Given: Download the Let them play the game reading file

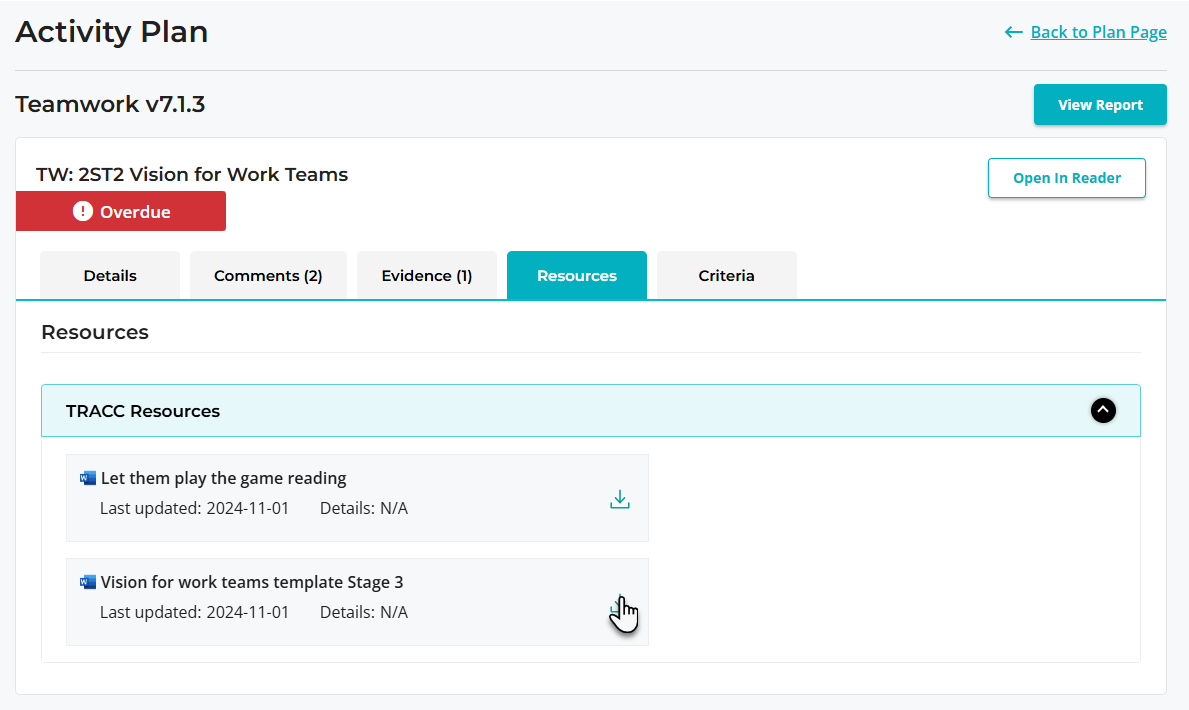Looking at the screenshot, I should click(620, 499).
